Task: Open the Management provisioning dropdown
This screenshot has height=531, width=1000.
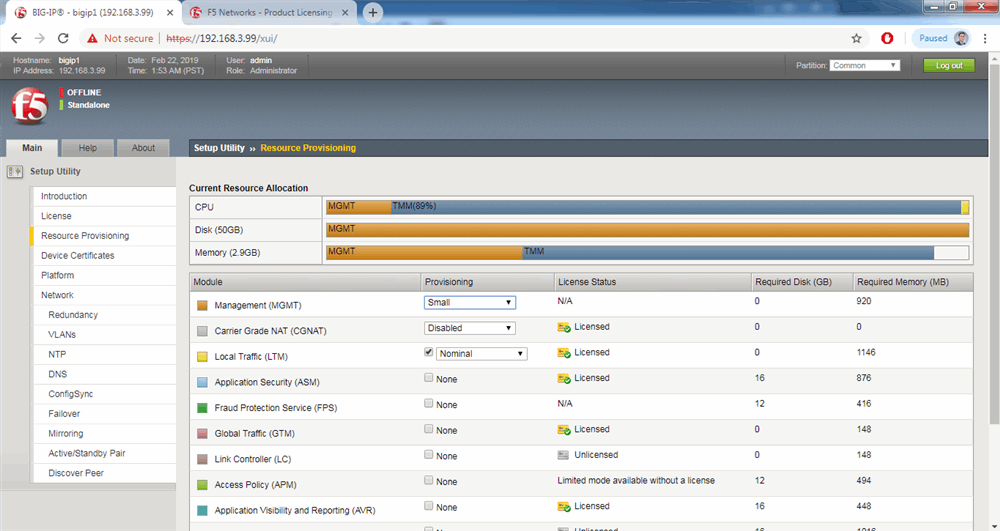Action: (x=470, y=302)
